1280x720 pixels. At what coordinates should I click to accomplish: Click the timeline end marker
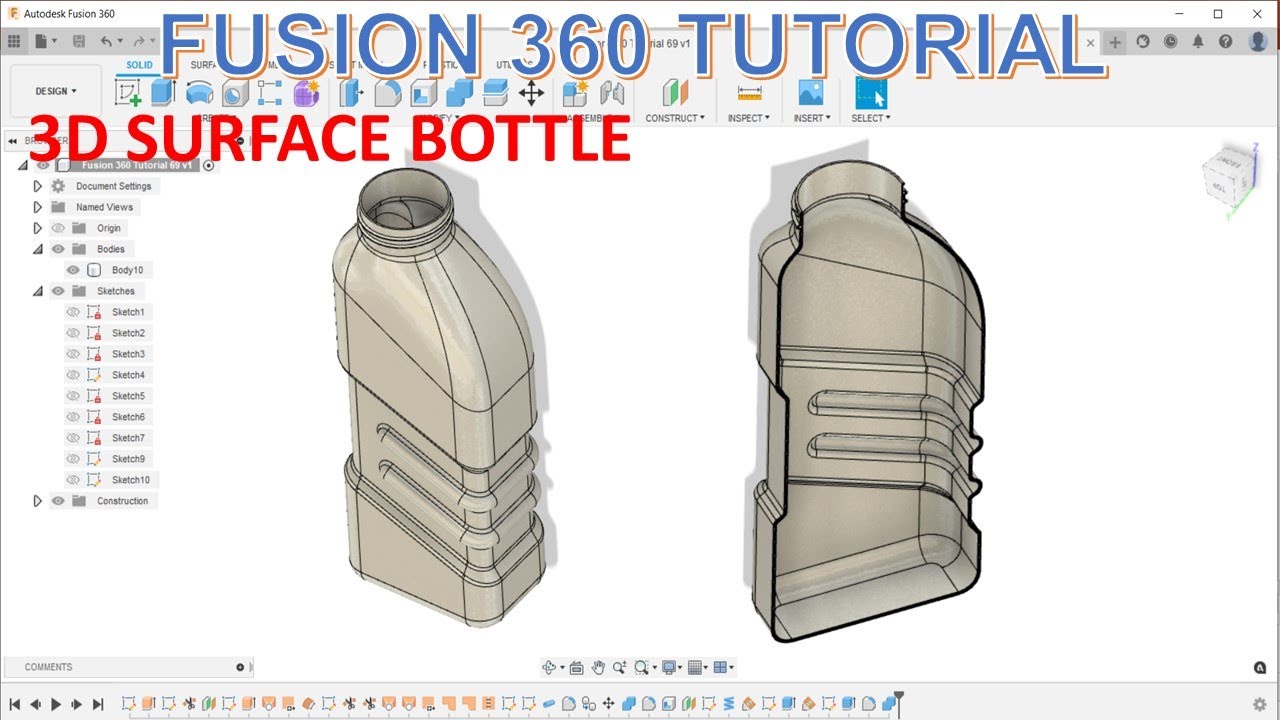899,702
